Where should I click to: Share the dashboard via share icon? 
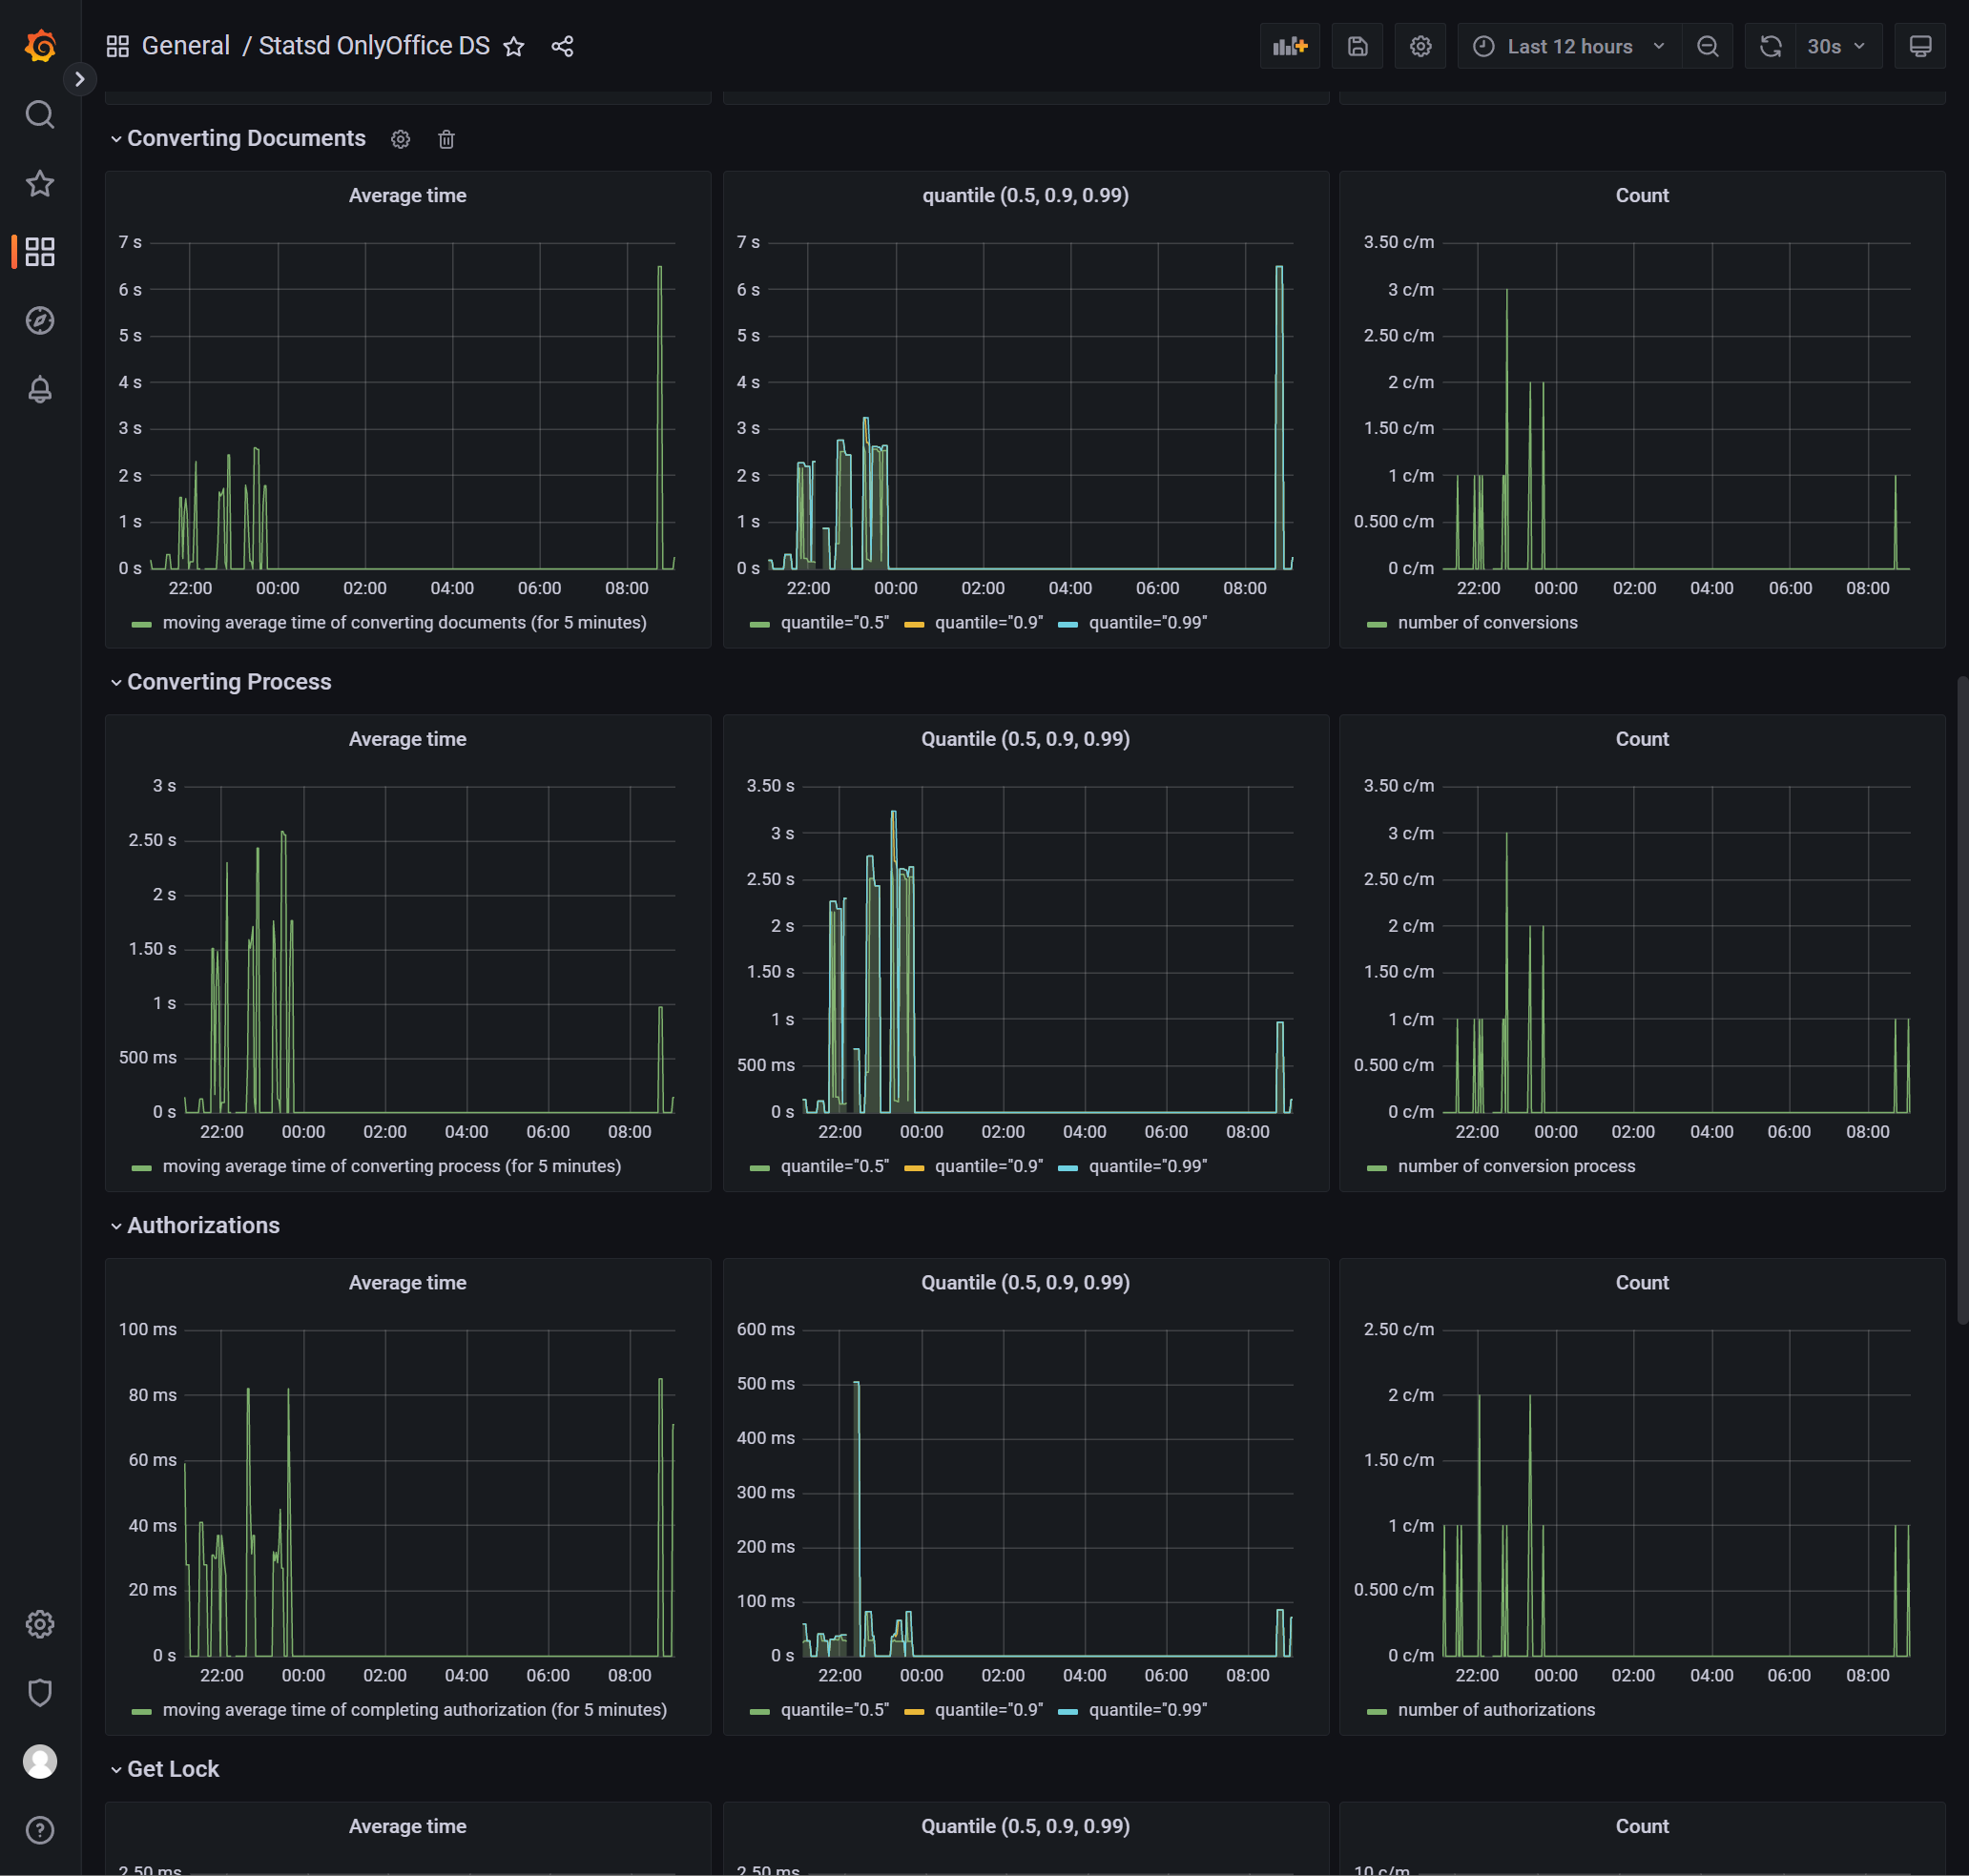point(562,46)
